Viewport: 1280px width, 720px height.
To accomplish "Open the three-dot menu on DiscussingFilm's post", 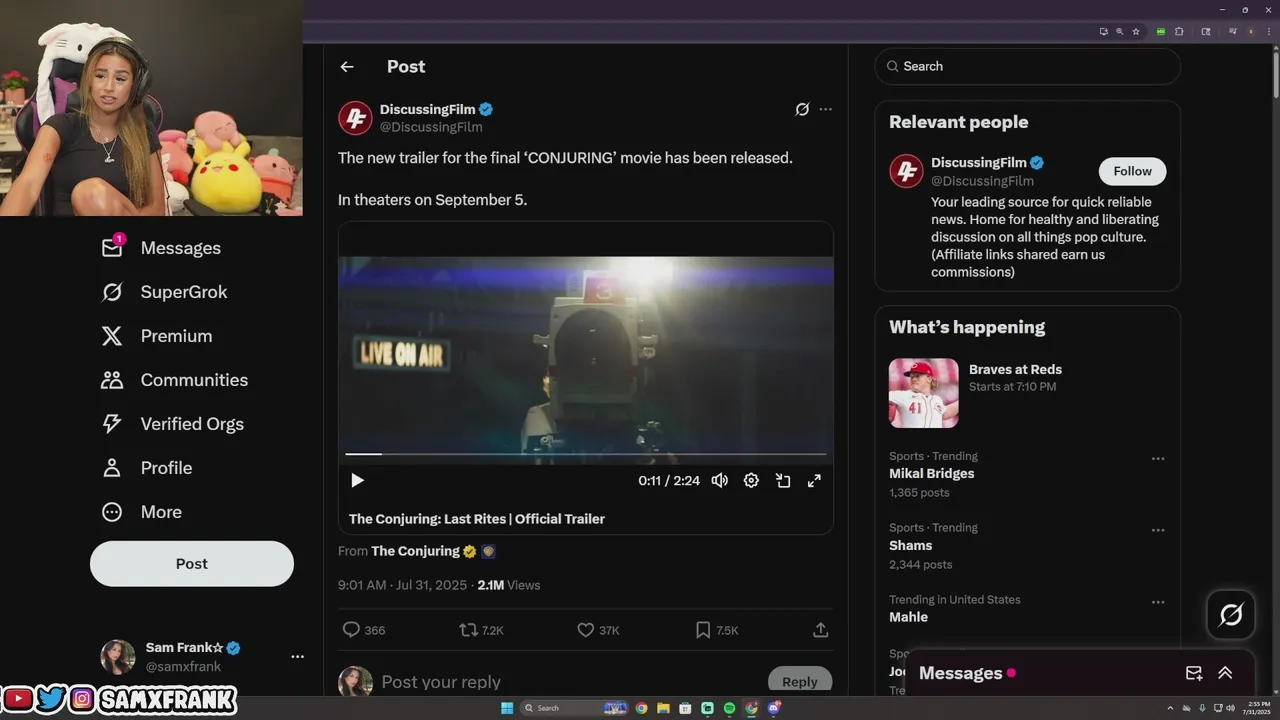I will pos(825,109).
